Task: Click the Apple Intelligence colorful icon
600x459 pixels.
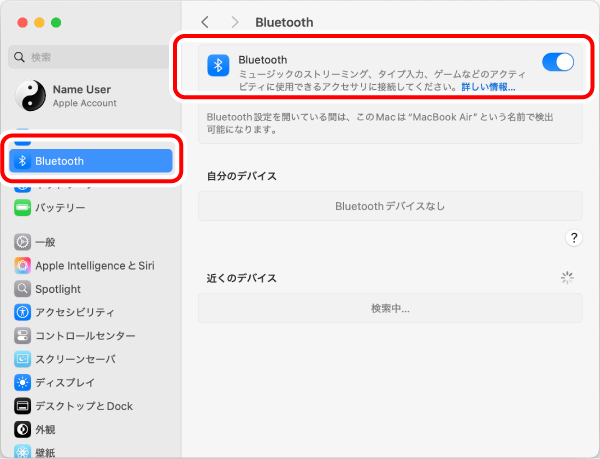Action: click(x=23, y=265)
